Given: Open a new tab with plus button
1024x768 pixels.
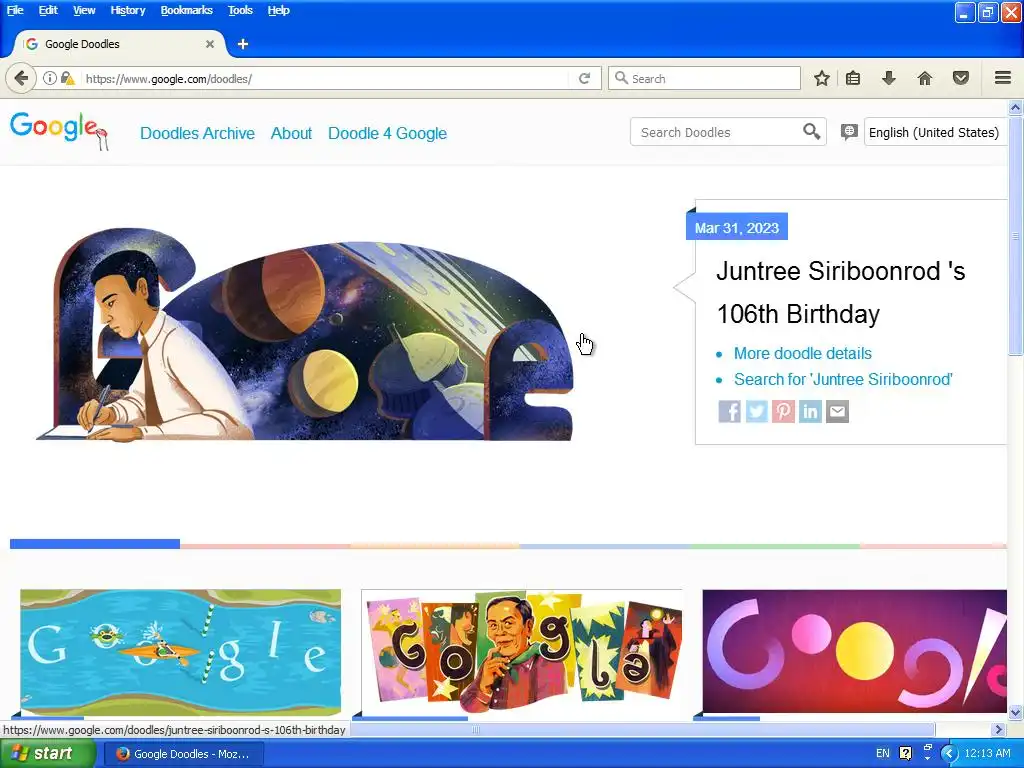Looking at the screenshot, I should coord(243,44).
